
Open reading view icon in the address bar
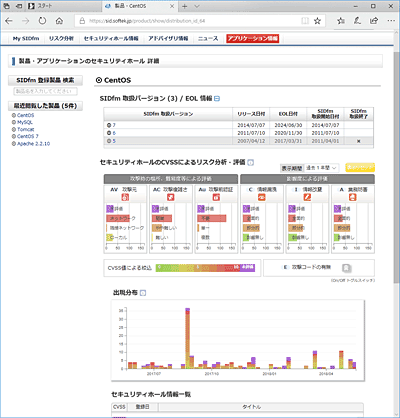[305, 21]
